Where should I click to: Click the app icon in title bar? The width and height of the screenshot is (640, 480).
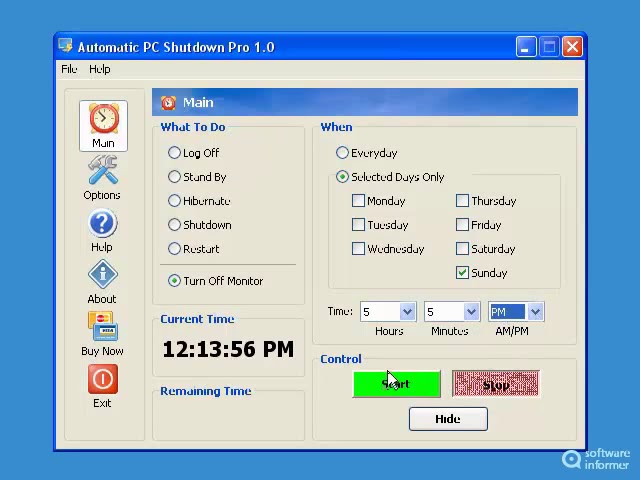click(65, 46)
